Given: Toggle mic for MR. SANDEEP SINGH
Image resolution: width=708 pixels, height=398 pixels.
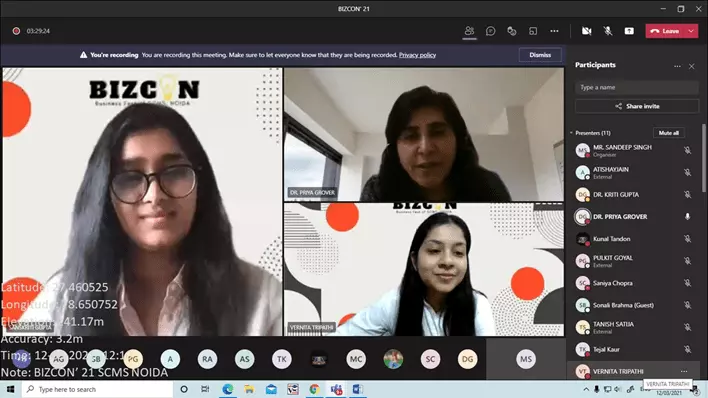Looking at the screenshot, I should [687, 150].
